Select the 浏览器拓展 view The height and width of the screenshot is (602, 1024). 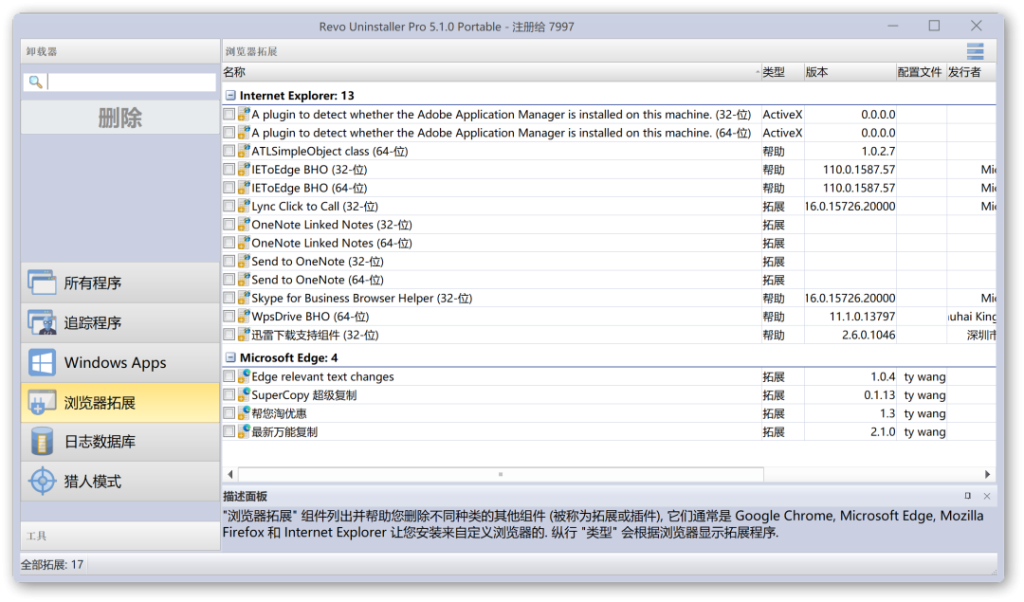click(x=120, y=403)
